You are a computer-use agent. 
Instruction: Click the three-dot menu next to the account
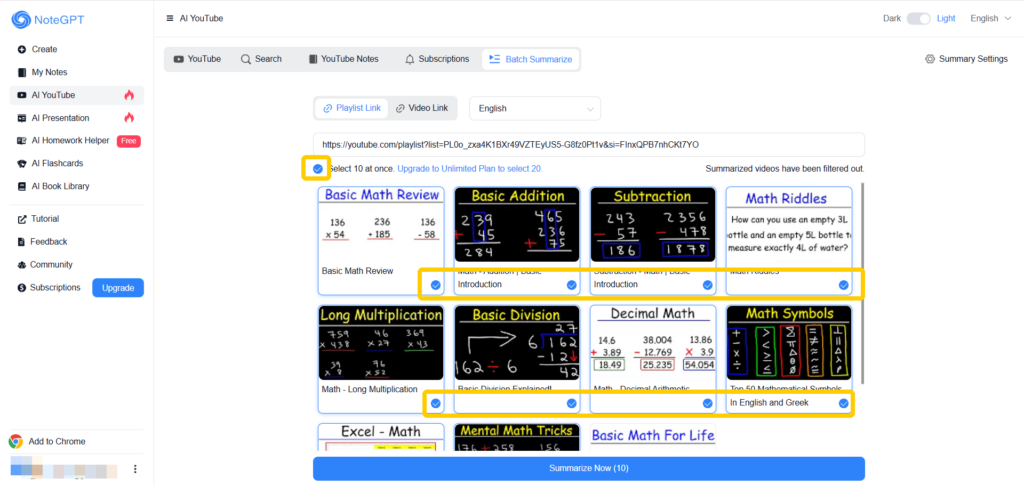(135, 468)
